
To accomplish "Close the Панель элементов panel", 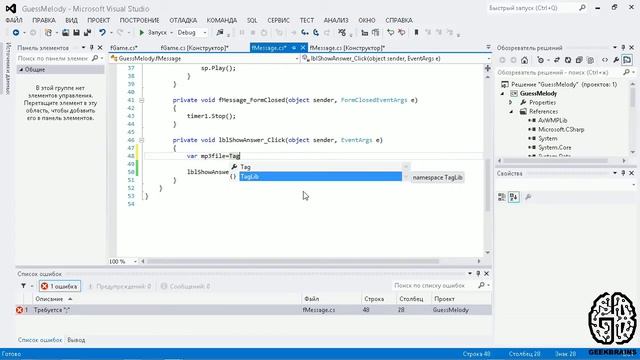I will tap(100, 48).
